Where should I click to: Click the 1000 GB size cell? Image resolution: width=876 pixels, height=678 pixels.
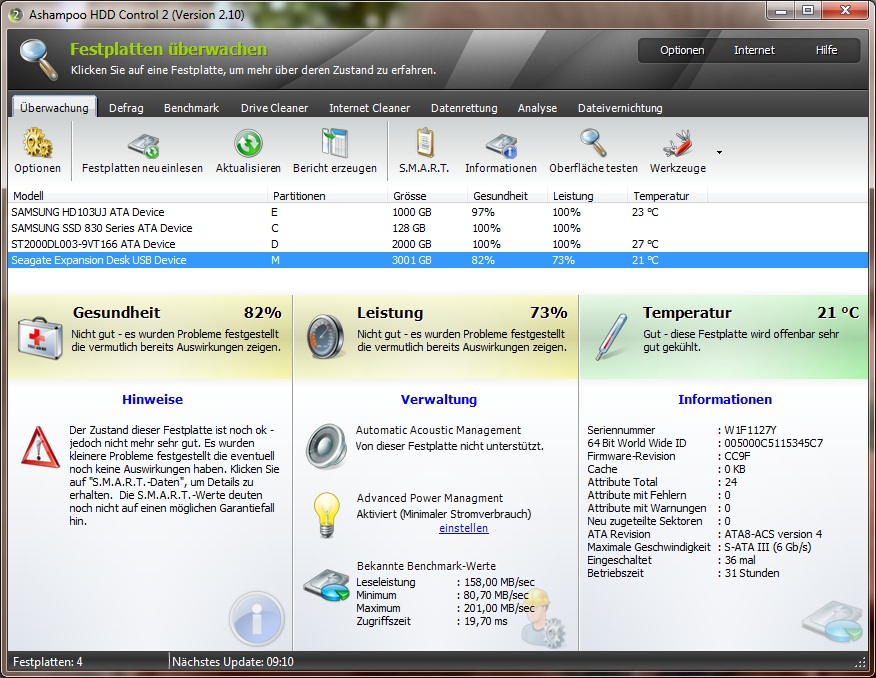pyautogui.click(x=412, y=212)
